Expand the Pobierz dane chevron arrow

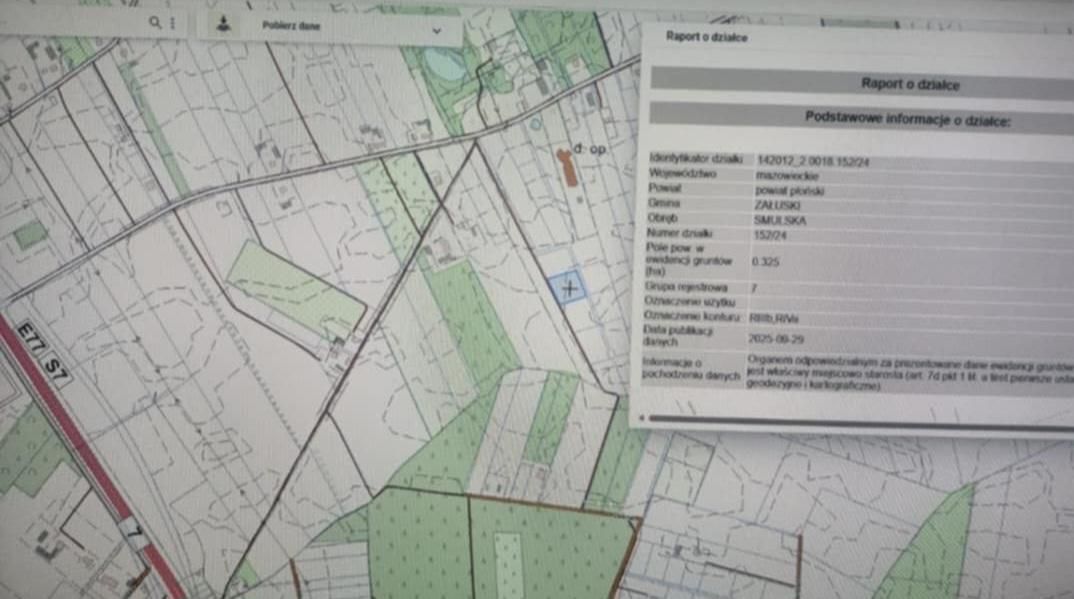click(436, 31)
